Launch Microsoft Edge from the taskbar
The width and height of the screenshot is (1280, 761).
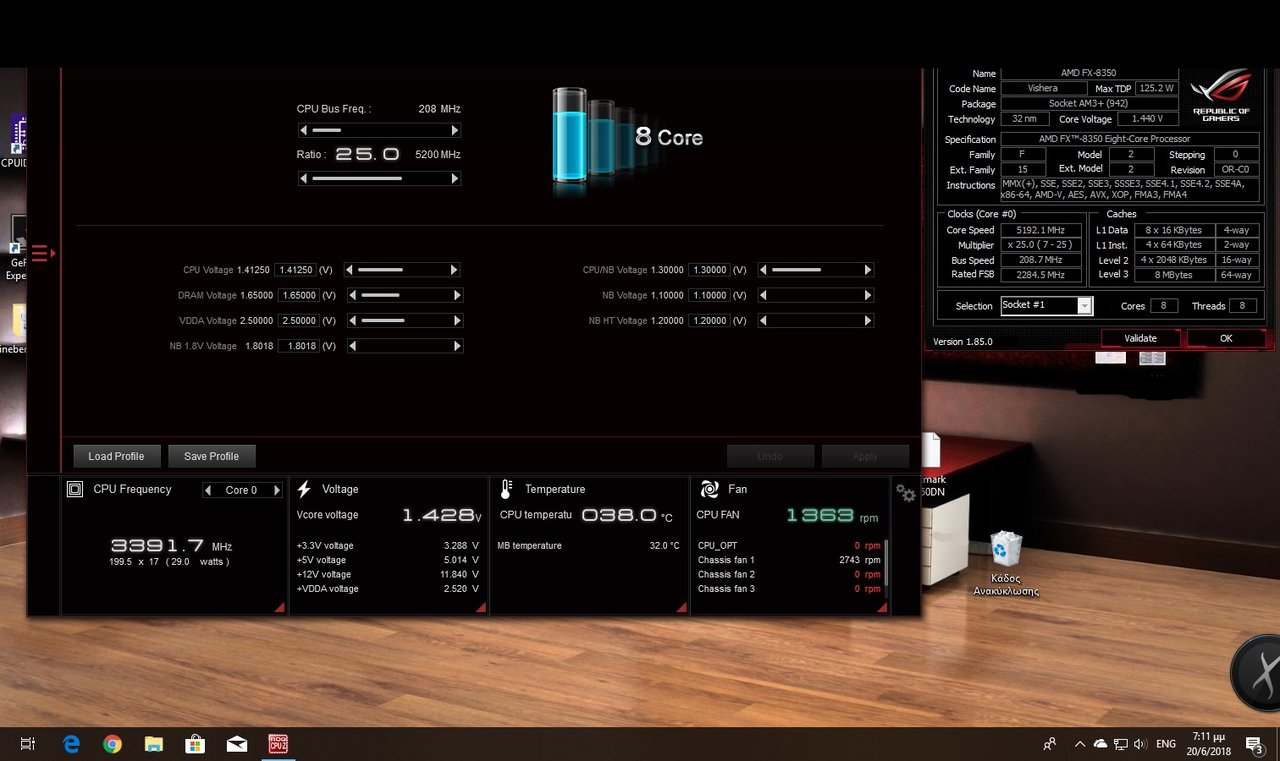click(x=71, y=744)
